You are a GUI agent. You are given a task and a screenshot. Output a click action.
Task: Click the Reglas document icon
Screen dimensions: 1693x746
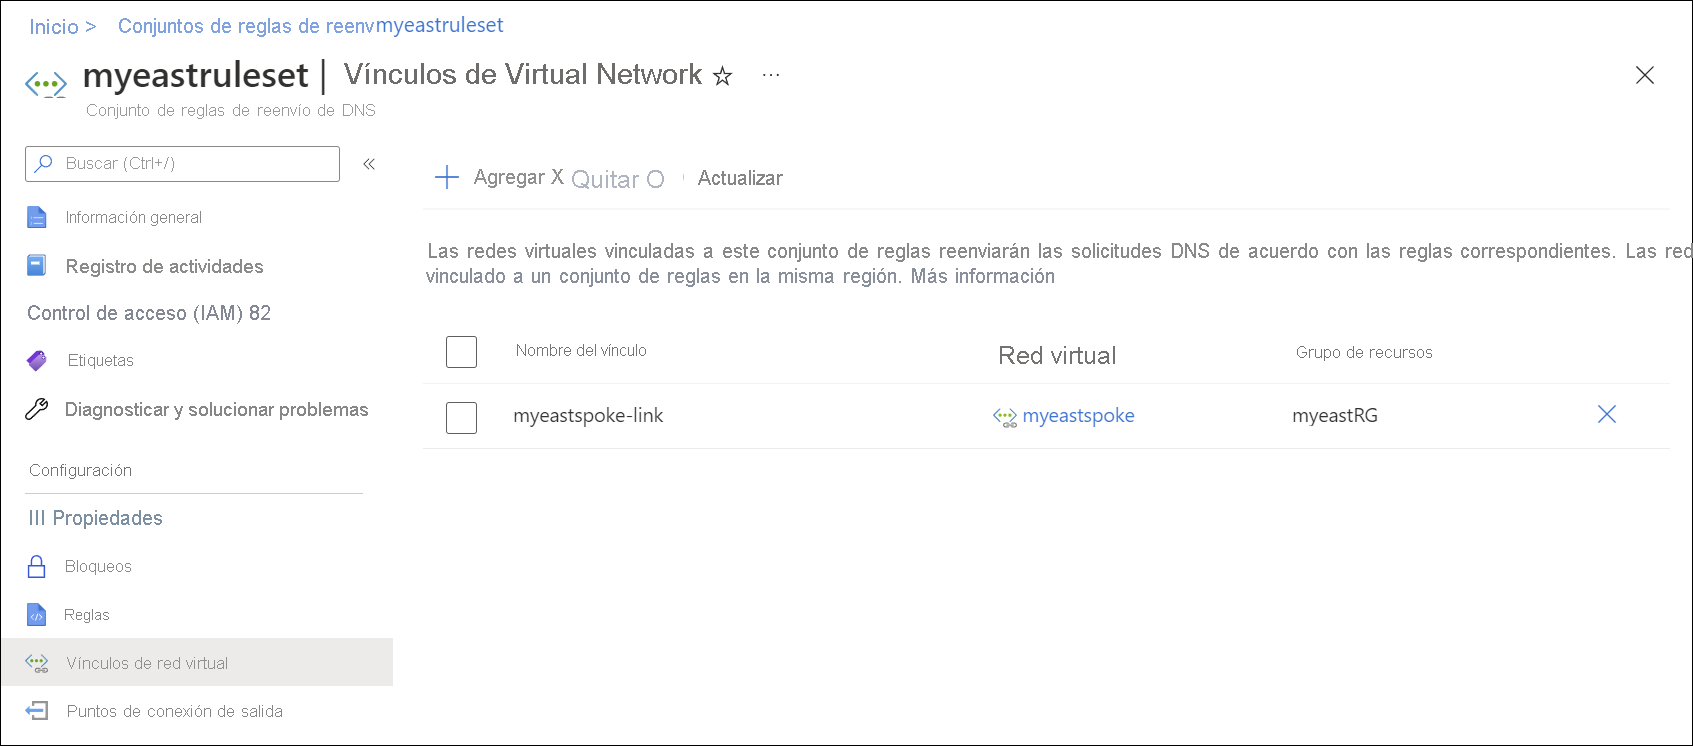click(36, 615)
